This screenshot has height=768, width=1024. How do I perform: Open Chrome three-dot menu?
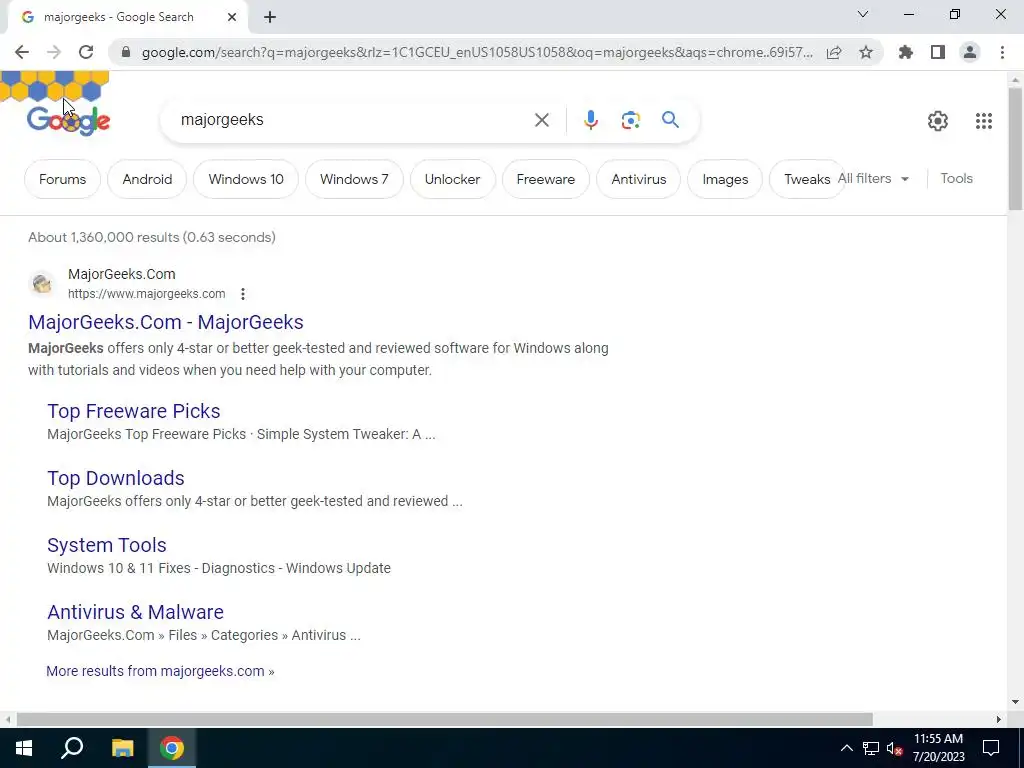[x=1002, y=52]
